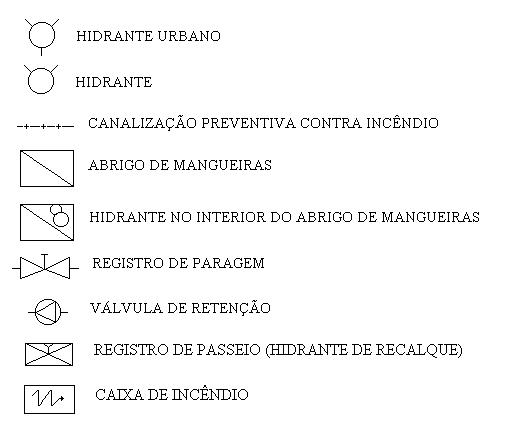Click the Hidrante Urbano symbol
The width and height of the screenshot is (523, 433).
42,37
